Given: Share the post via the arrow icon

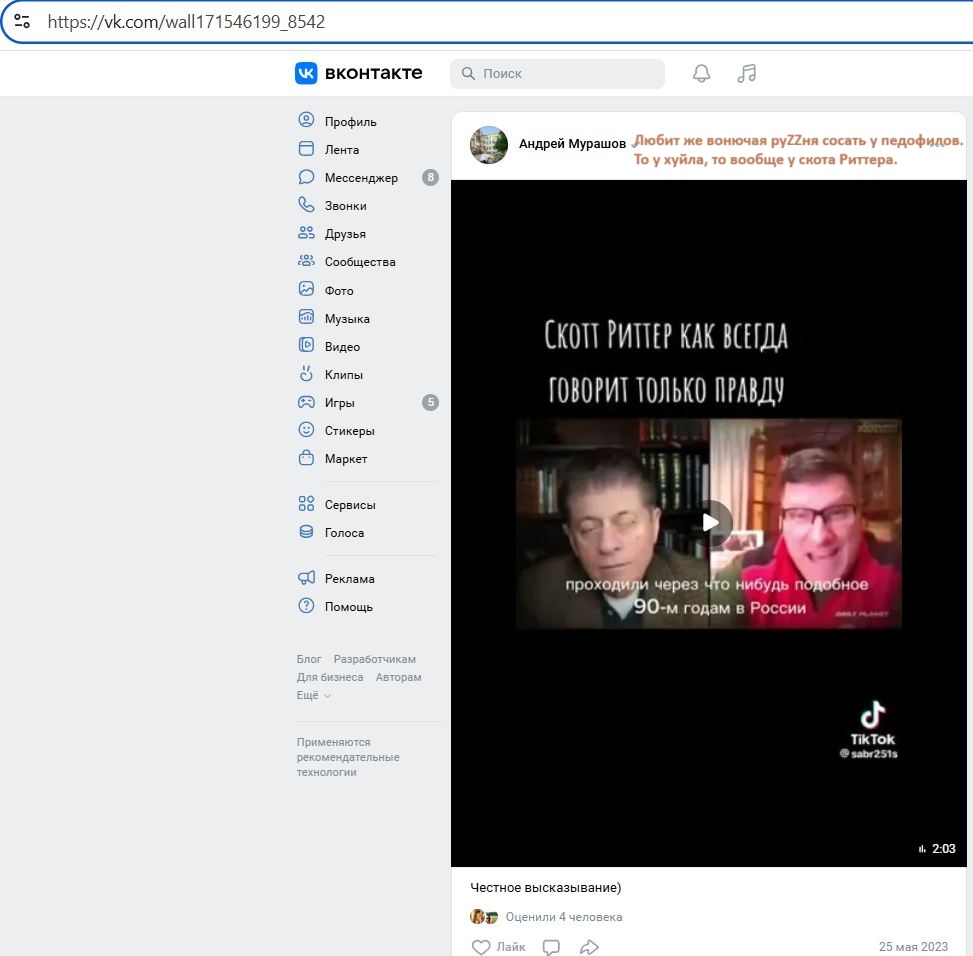Looking at the screenshot, I should [589, 946].
